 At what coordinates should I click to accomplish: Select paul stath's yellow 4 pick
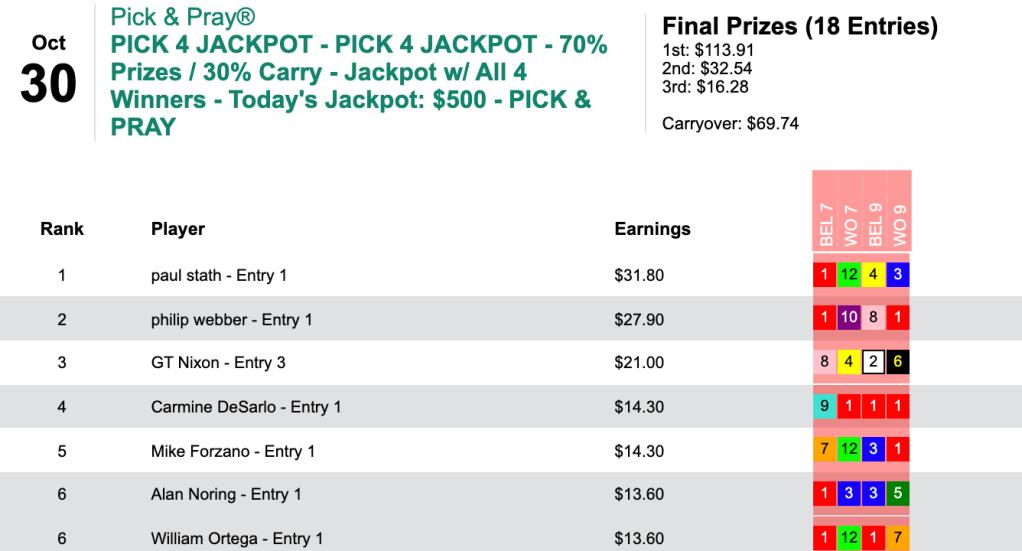click(874, 275)
